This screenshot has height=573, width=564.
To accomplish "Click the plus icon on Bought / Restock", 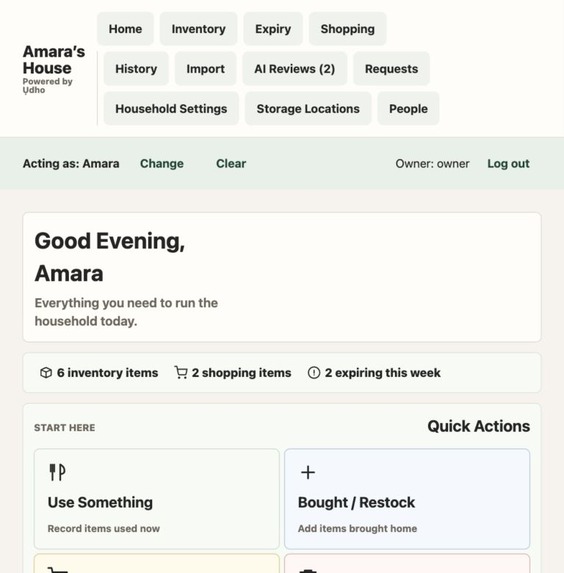I will point(308,472).
